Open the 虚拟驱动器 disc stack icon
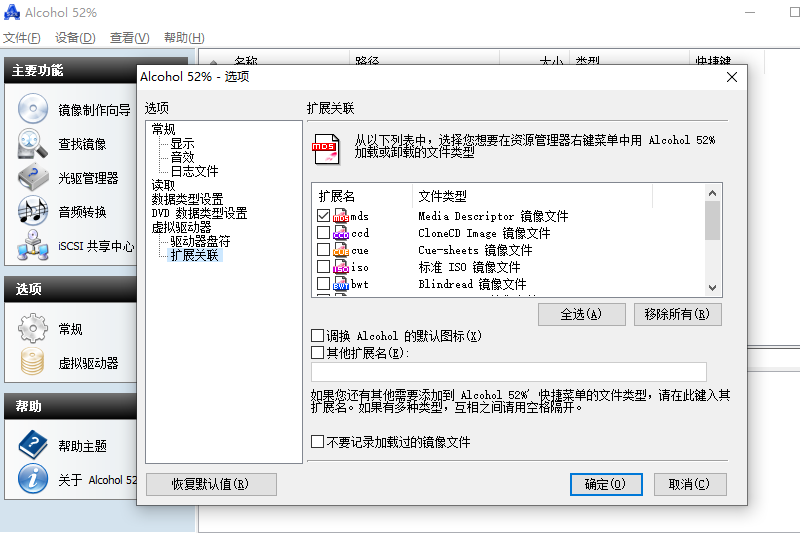This screenshot has height=533, width=800. [33, 362]
